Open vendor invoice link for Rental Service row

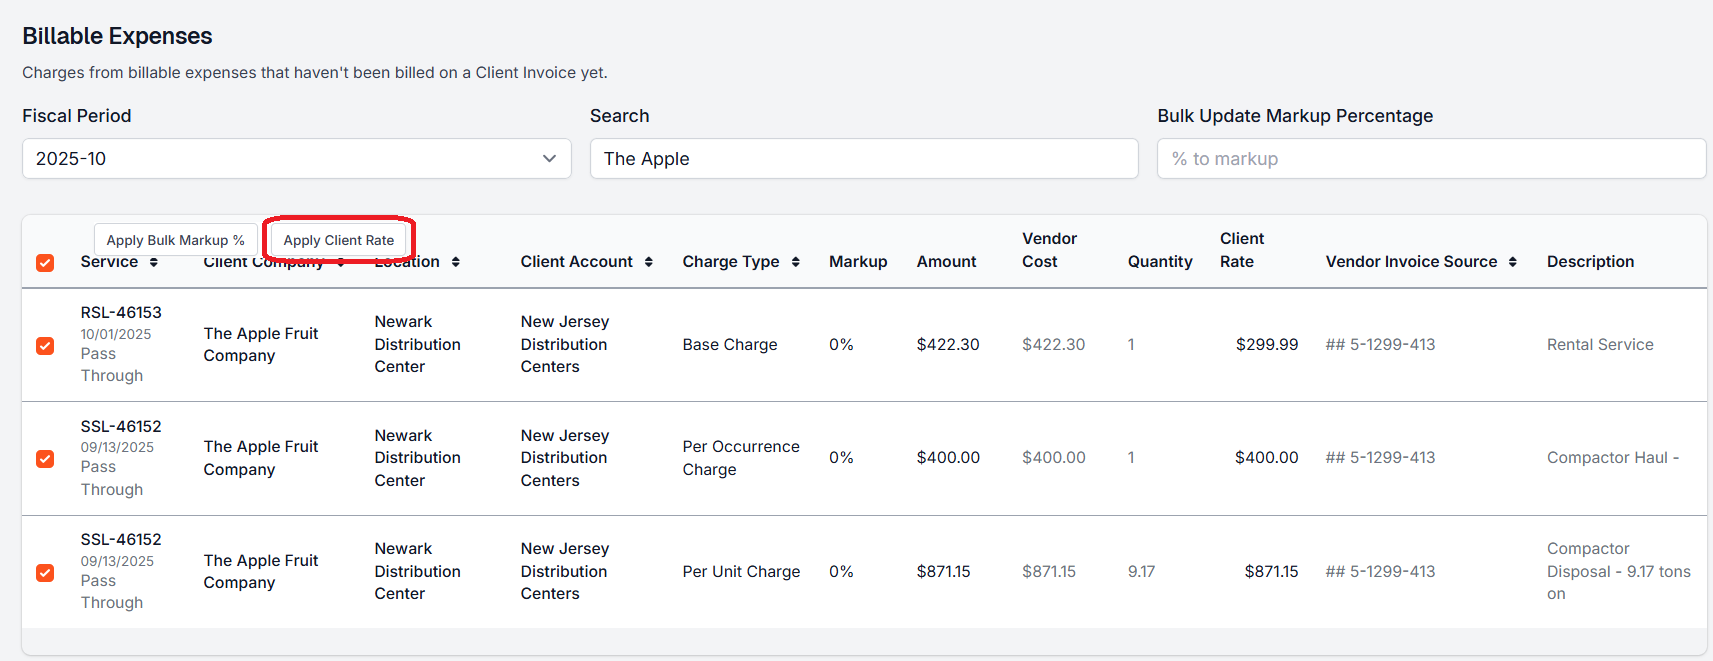(x=1381, y=345)
